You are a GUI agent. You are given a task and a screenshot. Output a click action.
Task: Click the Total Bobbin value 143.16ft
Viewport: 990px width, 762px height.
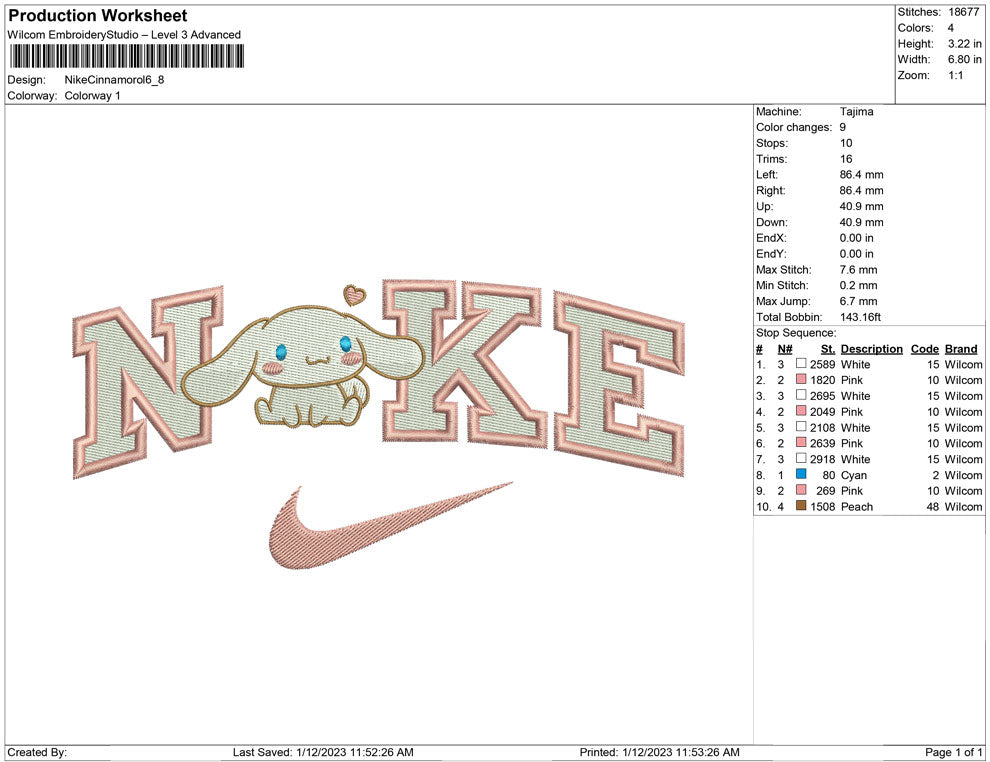point(860,317)
